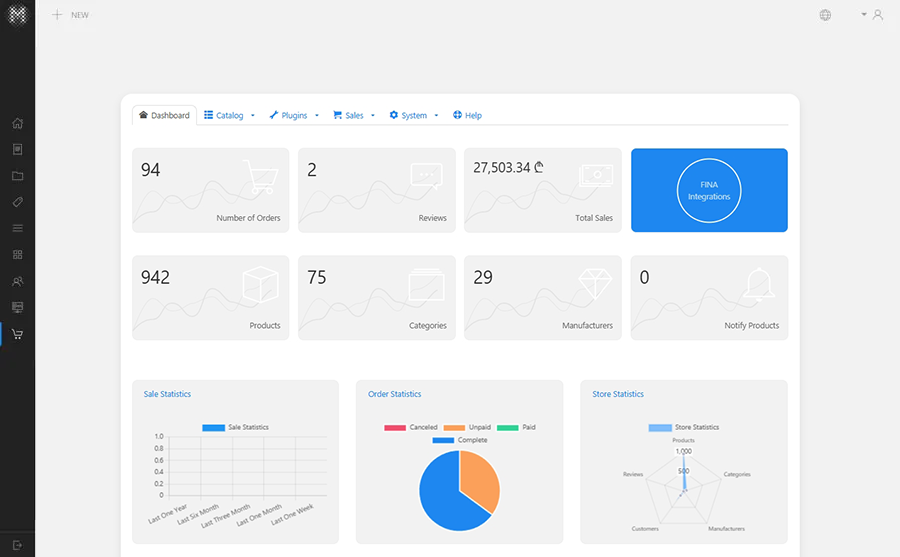Open the globe language icon
Image resolution: width=900 pixels, height=557 pixels.
point(825,15)
